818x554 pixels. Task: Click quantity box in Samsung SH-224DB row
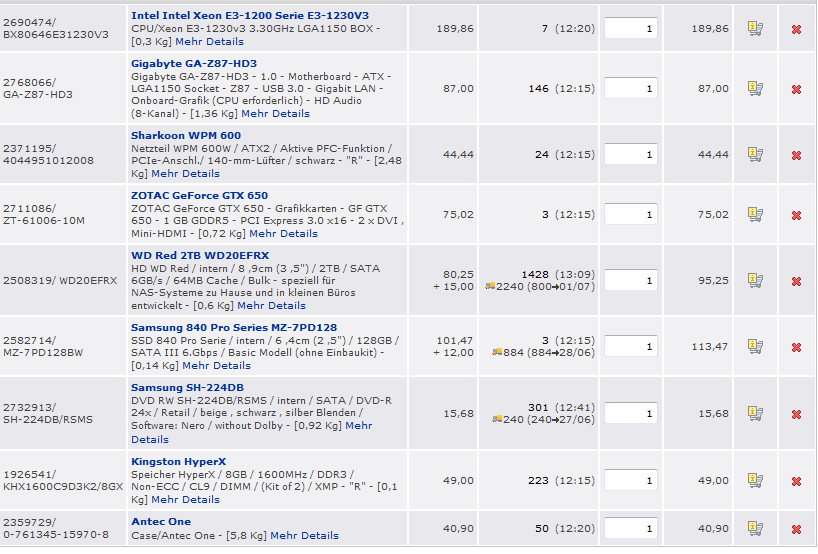point(631,414)
